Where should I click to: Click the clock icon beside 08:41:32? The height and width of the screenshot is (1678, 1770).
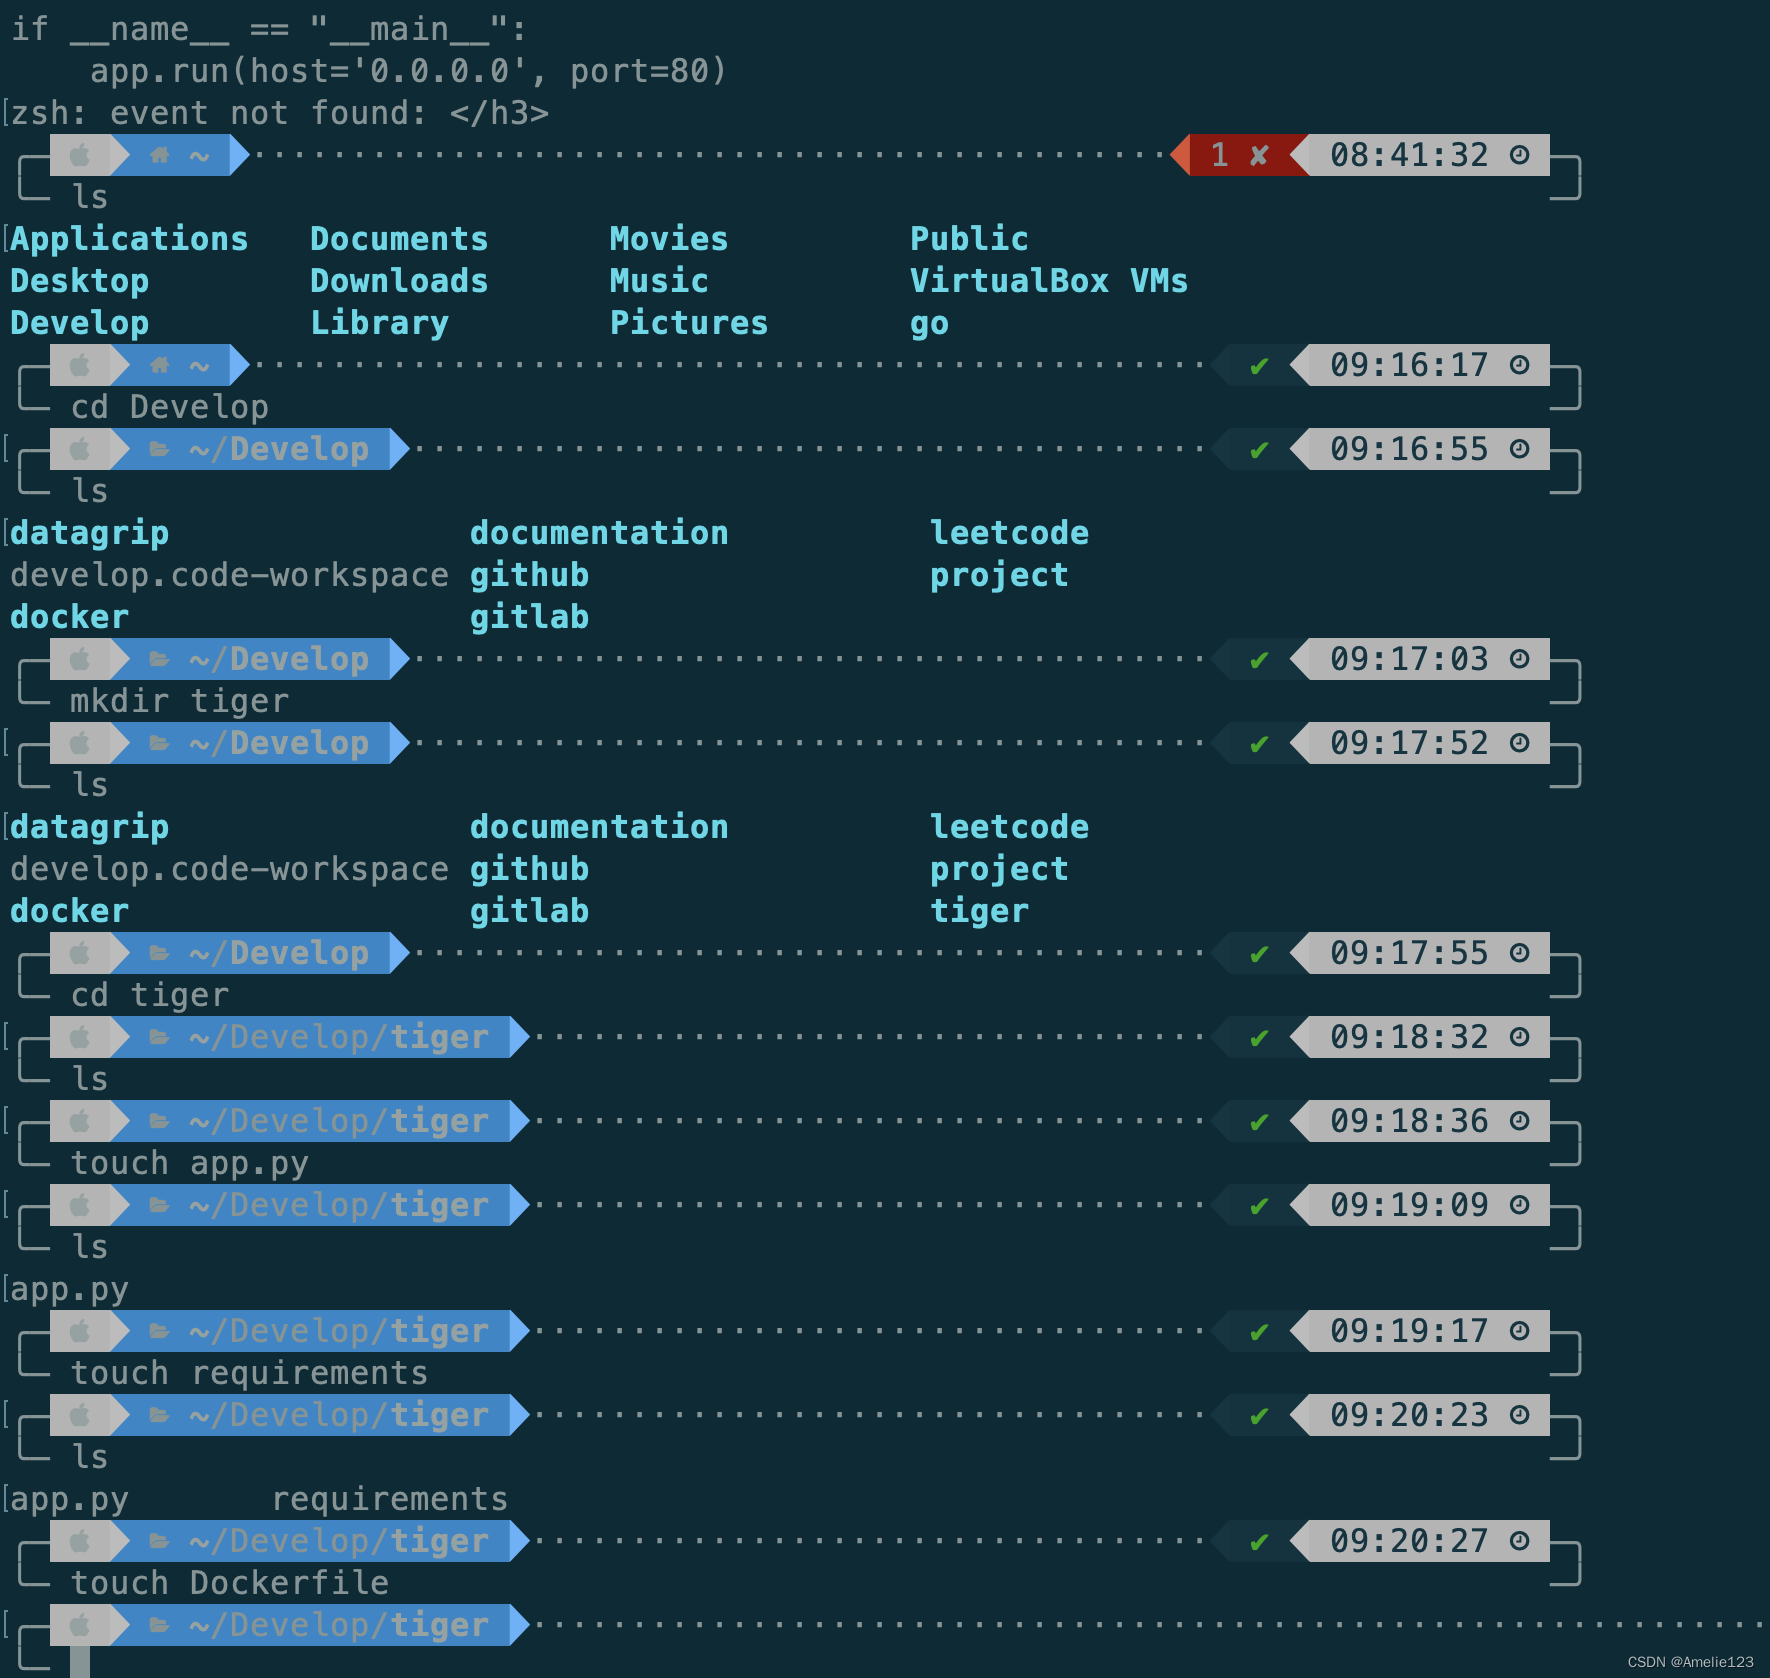click(x=1519, y=155)
